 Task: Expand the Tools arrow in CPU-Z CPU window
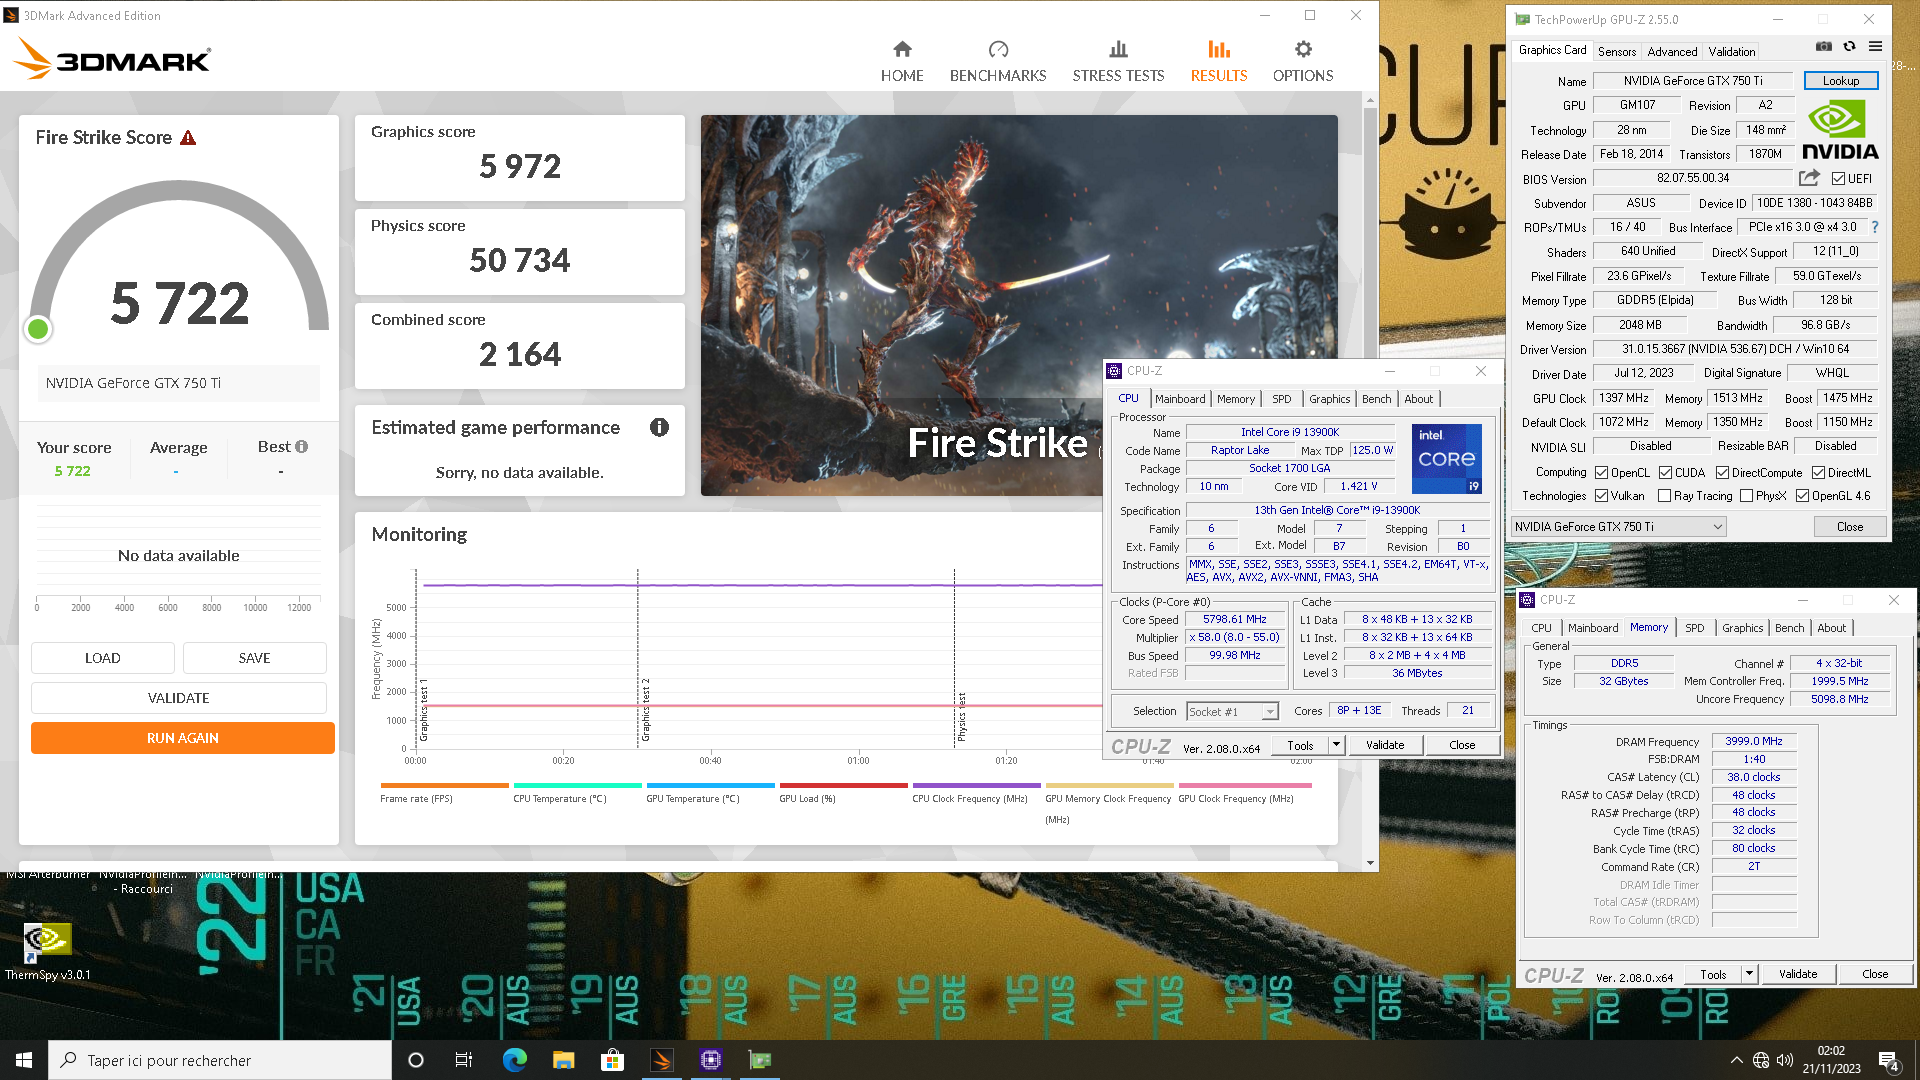[1336, 745]
